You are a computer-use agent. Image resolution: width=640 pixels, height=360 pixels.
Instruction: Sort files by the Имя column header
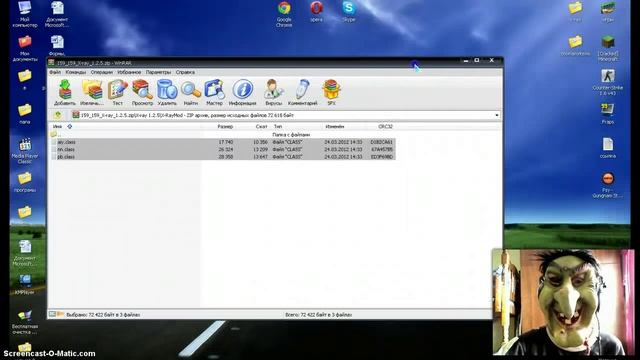tap(58, 127)
